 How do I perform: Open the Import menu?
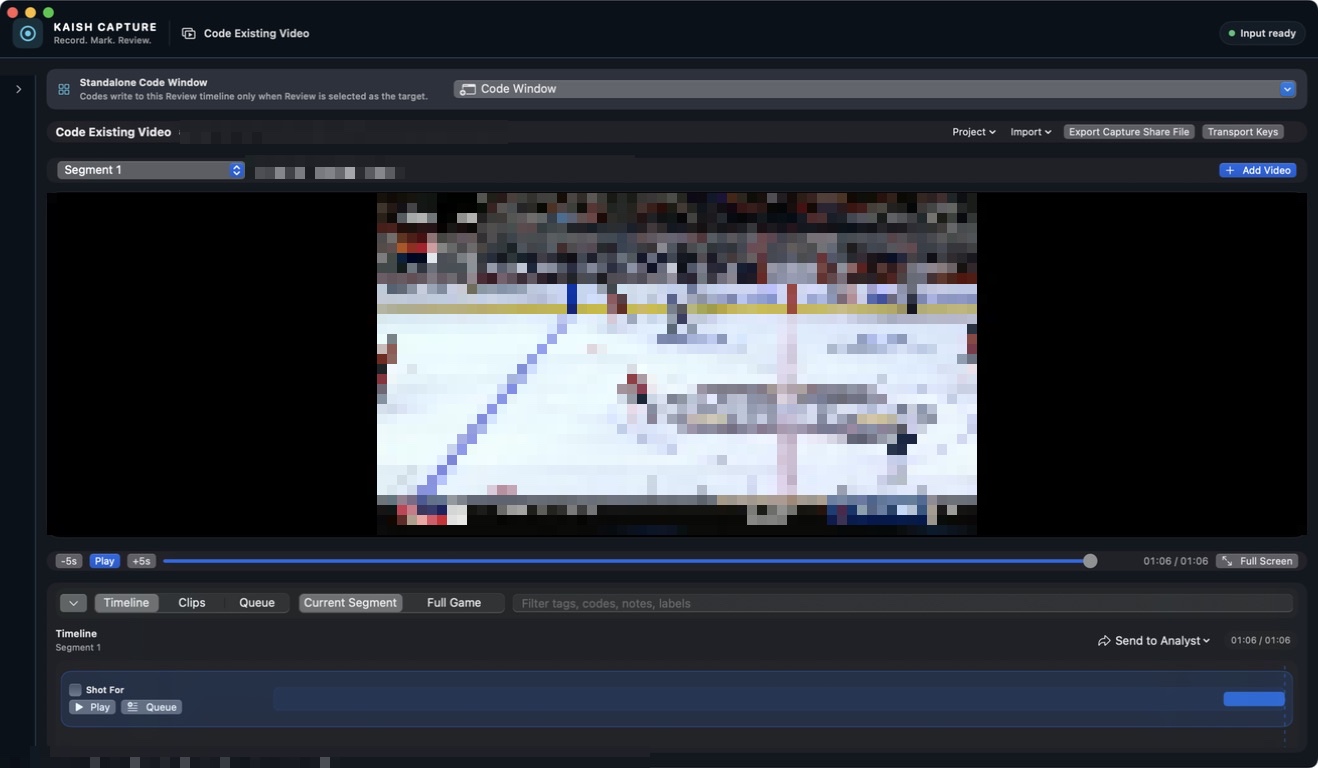tap(1031, 132)
